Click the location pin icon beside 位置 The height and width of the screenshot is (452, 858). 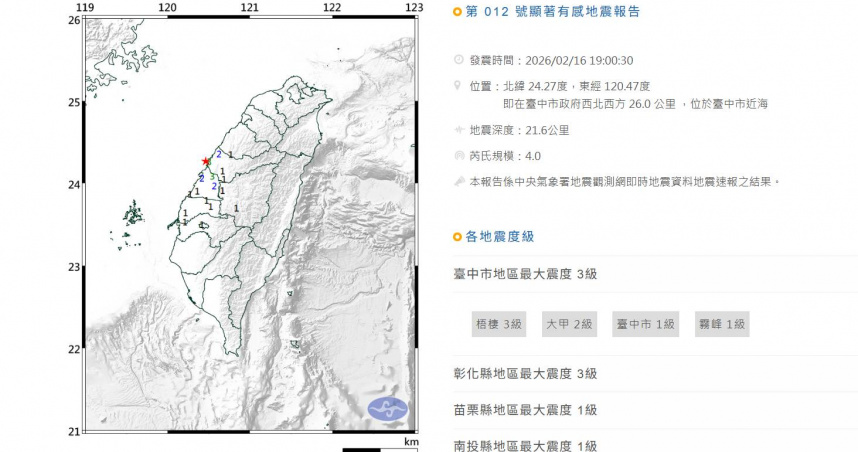pos(458,86)
